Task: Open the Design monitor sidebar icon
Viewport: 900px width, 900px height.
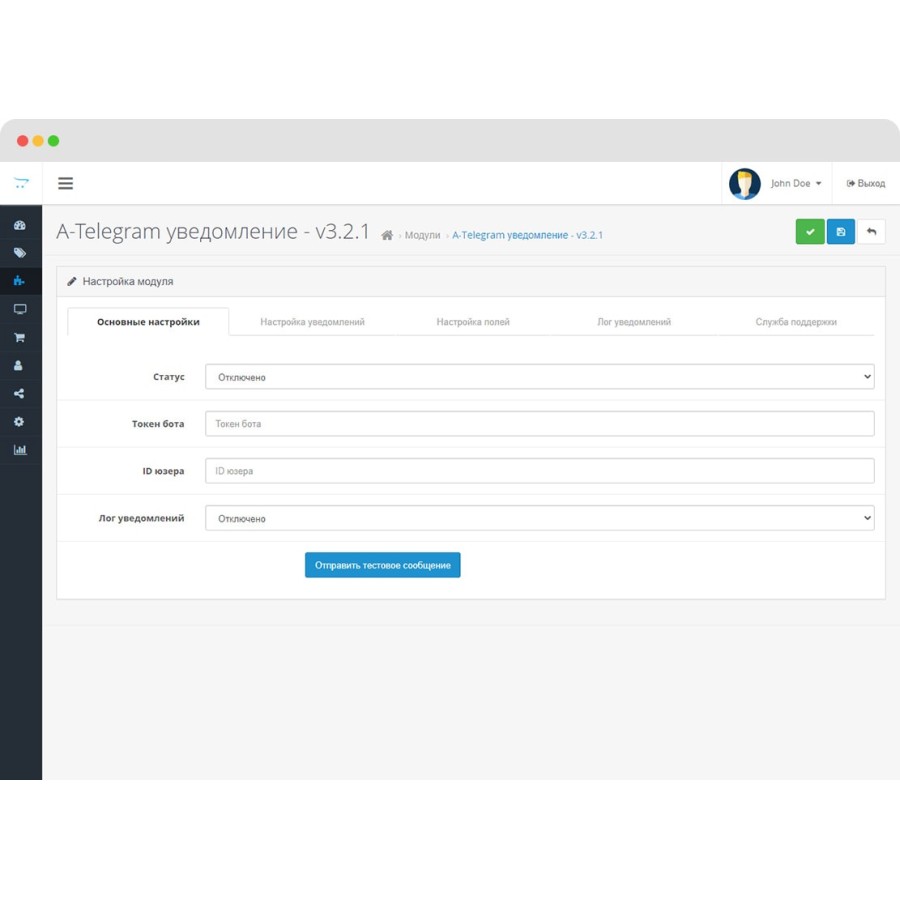Action: tap(20, 309)
